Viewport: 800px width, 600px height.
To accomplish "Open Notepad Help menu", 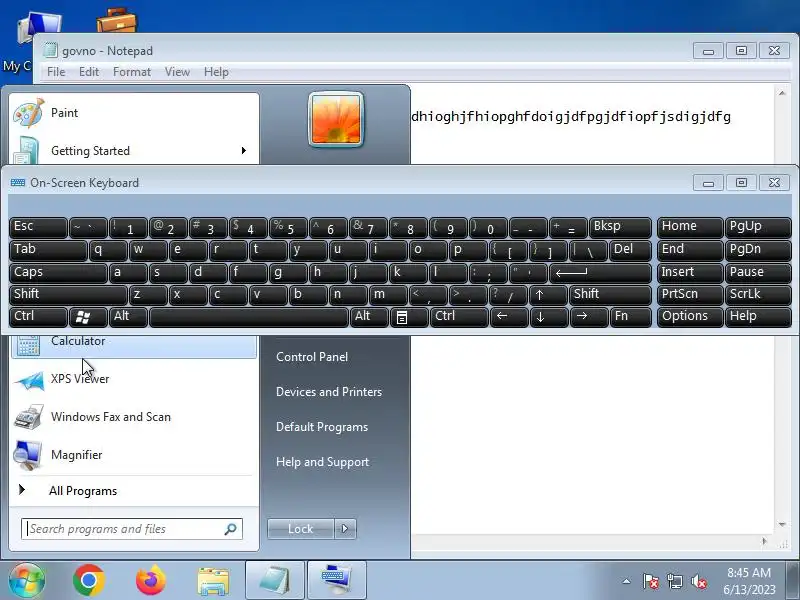I will (x=216, y=72).
